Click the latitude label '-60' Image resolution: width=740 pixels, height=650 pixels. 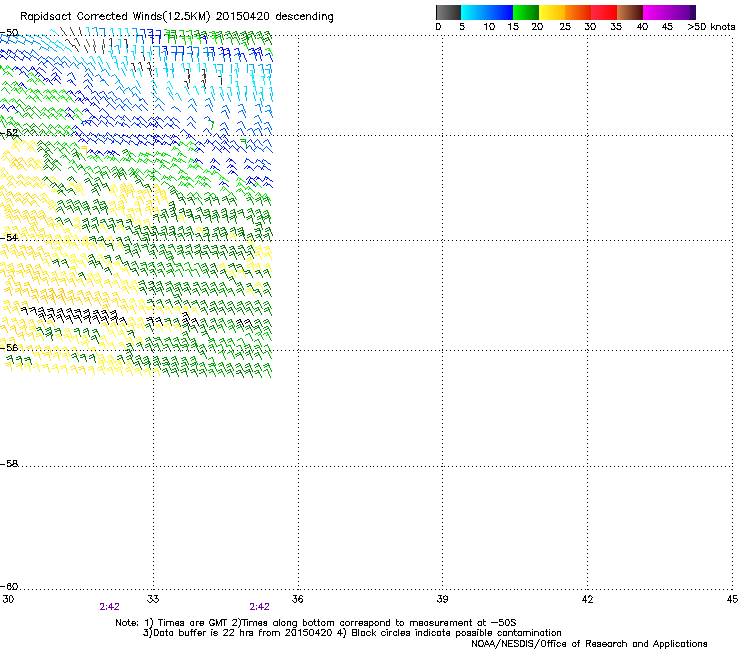pos(9,586)
